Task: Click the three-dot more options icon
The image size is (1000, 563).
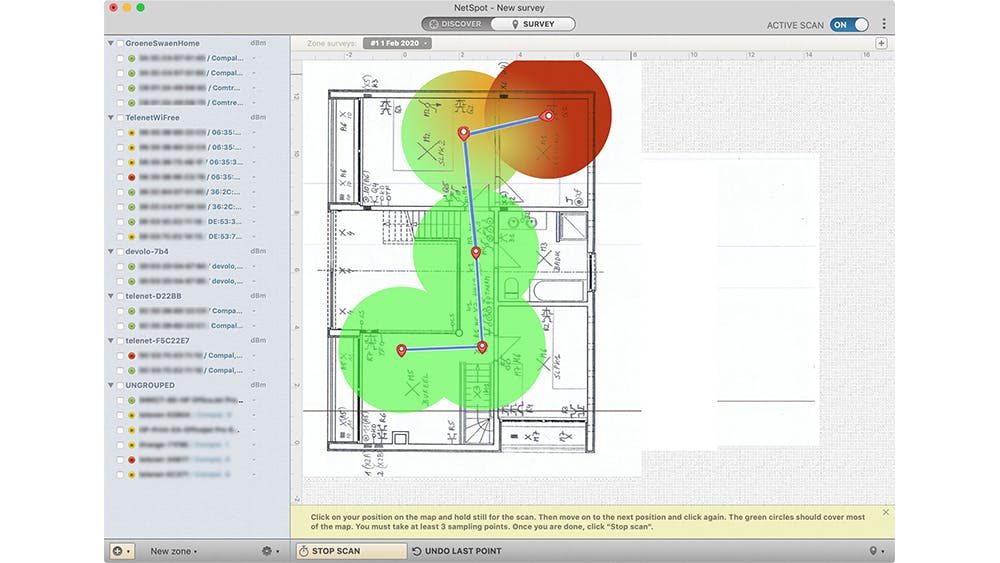Action: [x=883, y=24]
